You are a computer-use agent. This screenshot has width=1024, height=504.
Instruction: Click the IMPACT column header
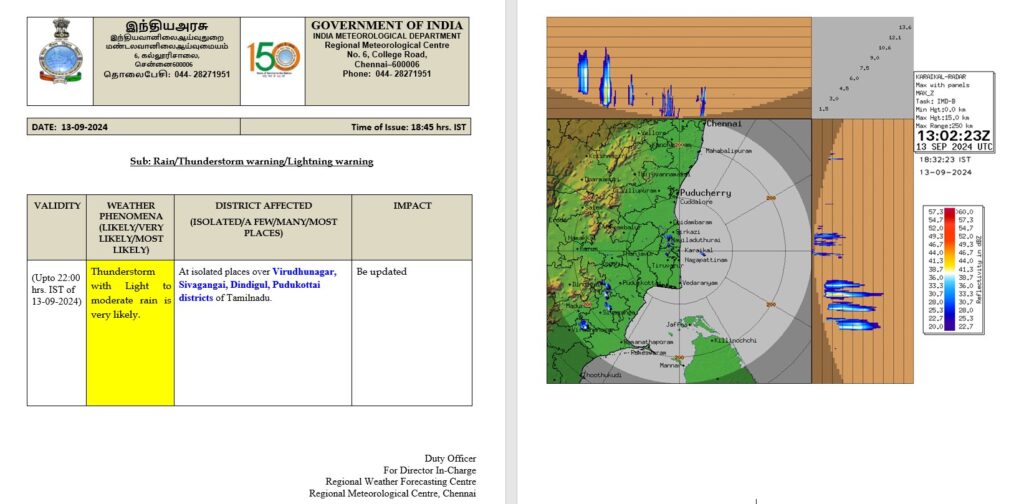411,206
